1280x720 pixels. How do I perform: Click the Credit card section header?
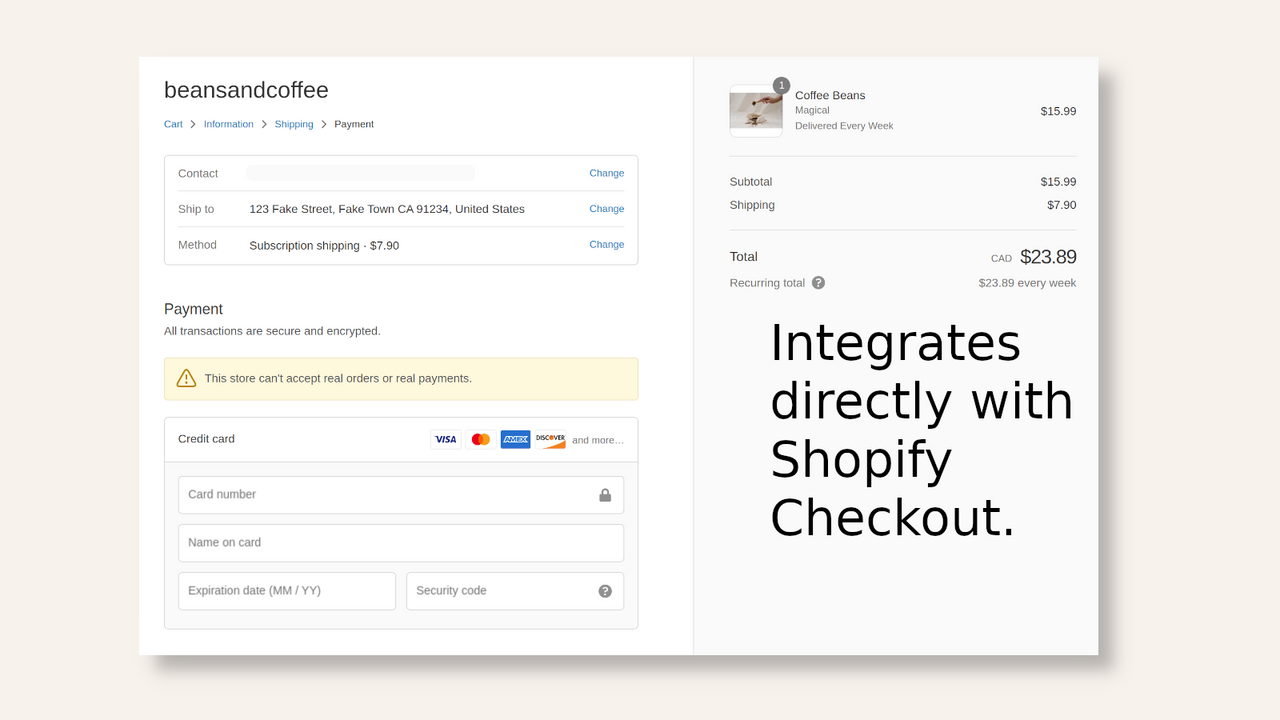(x=401, y=440)
